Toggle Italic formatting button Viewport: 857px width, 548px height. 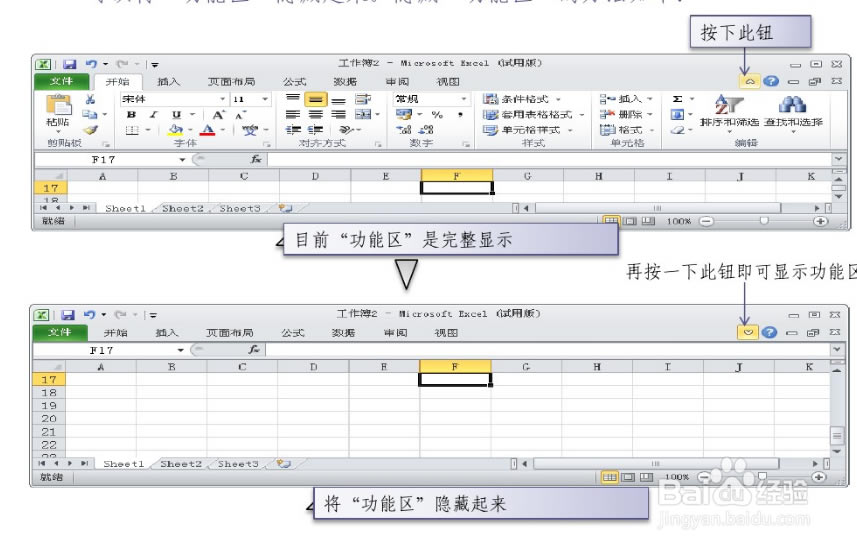154,115
